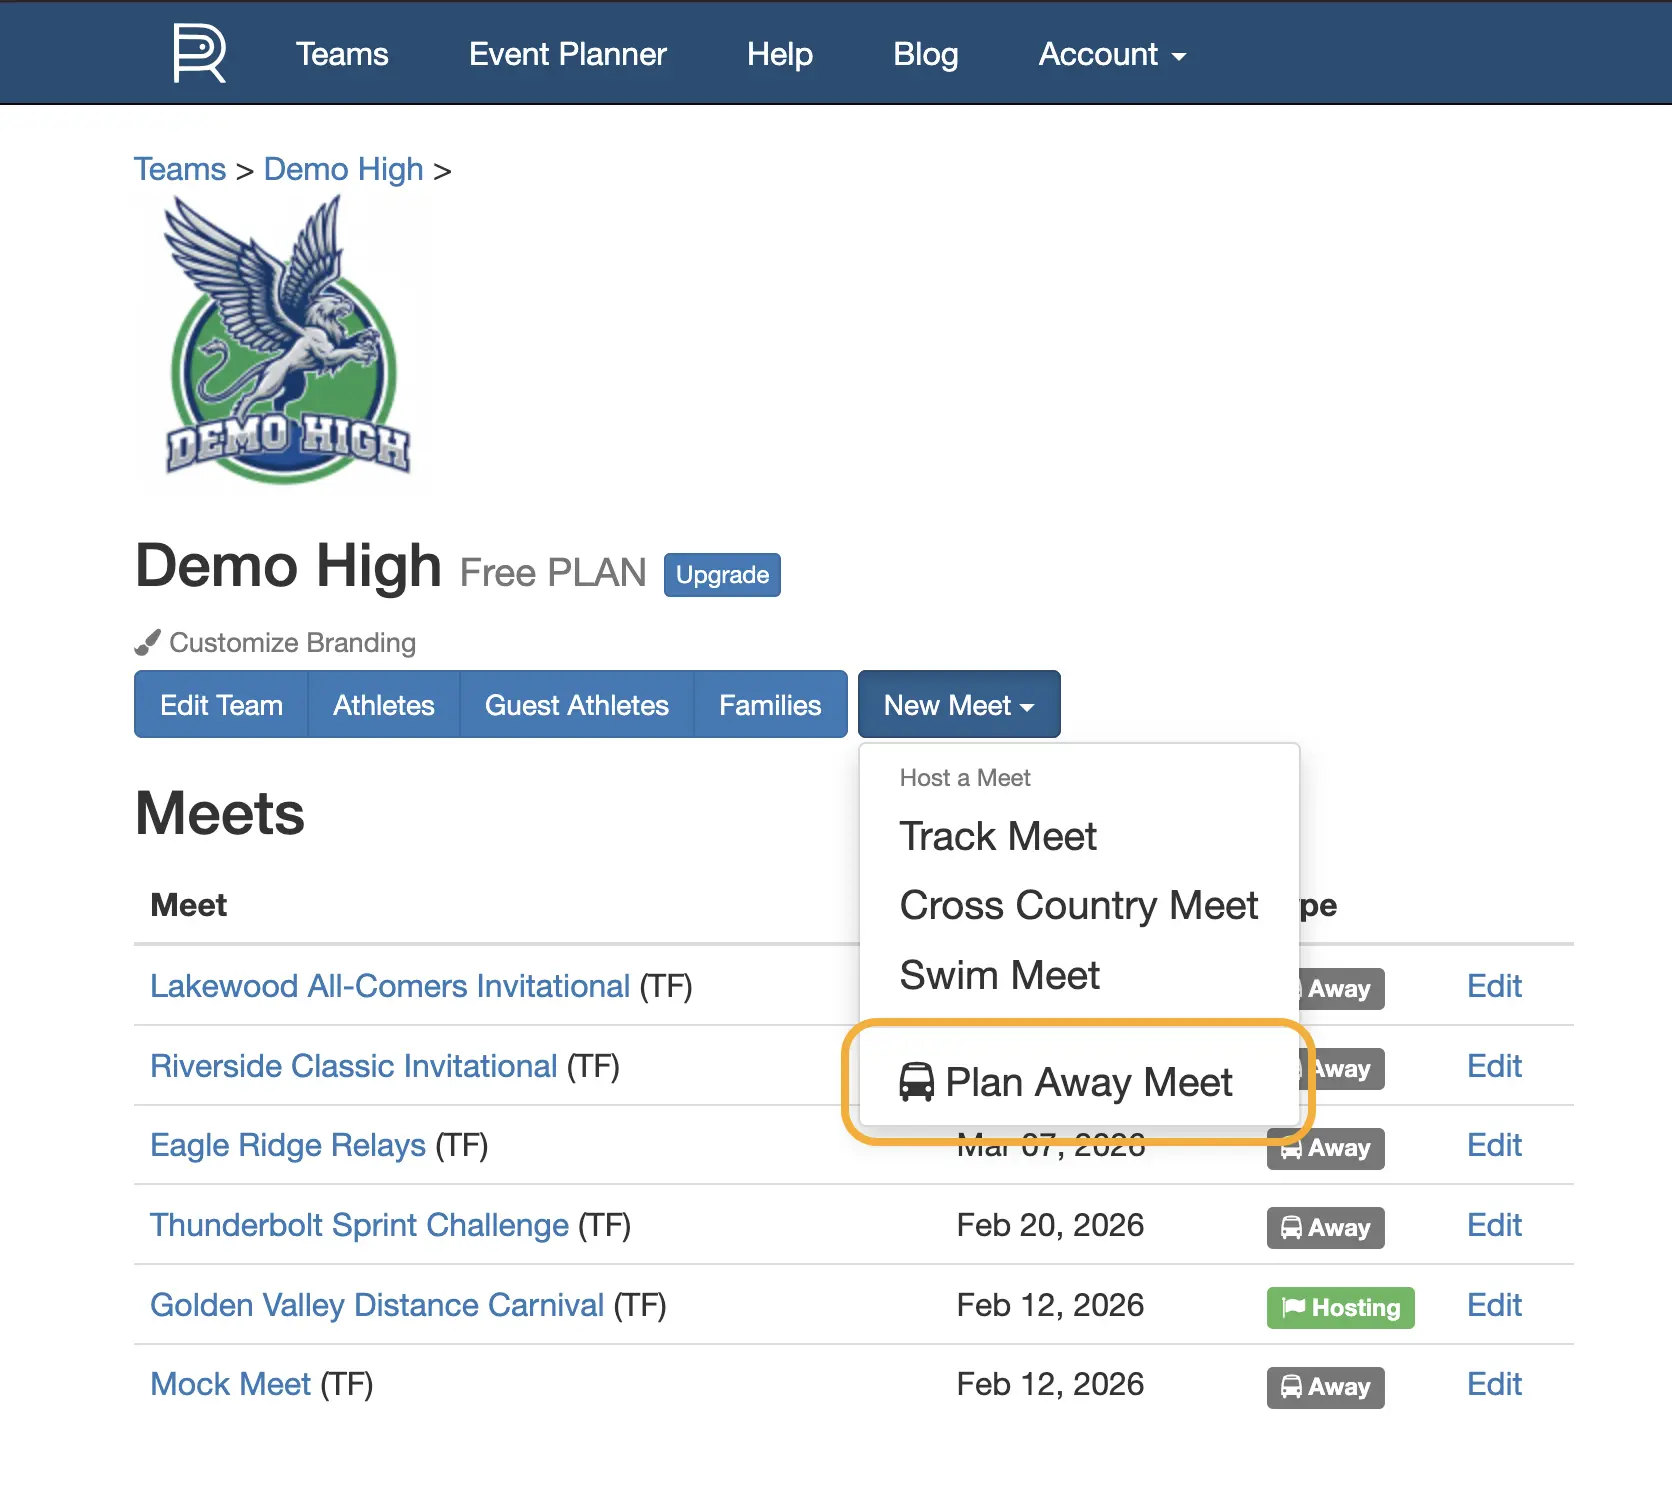Open Thunderbolt Sprint Challenge meet
1672x1490 pixels.
(359, 1225)
